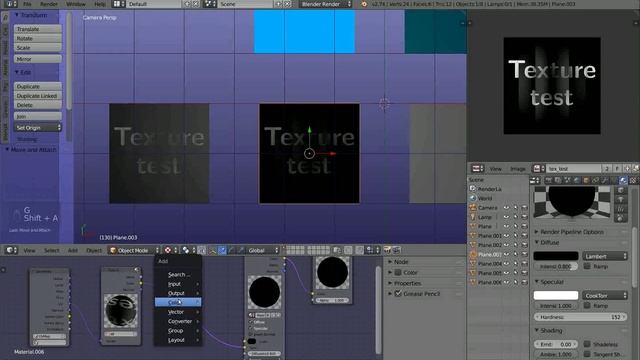Open the Vector submenu in Add menu
This screenshot has height=360, width=640.
(178, 312)
